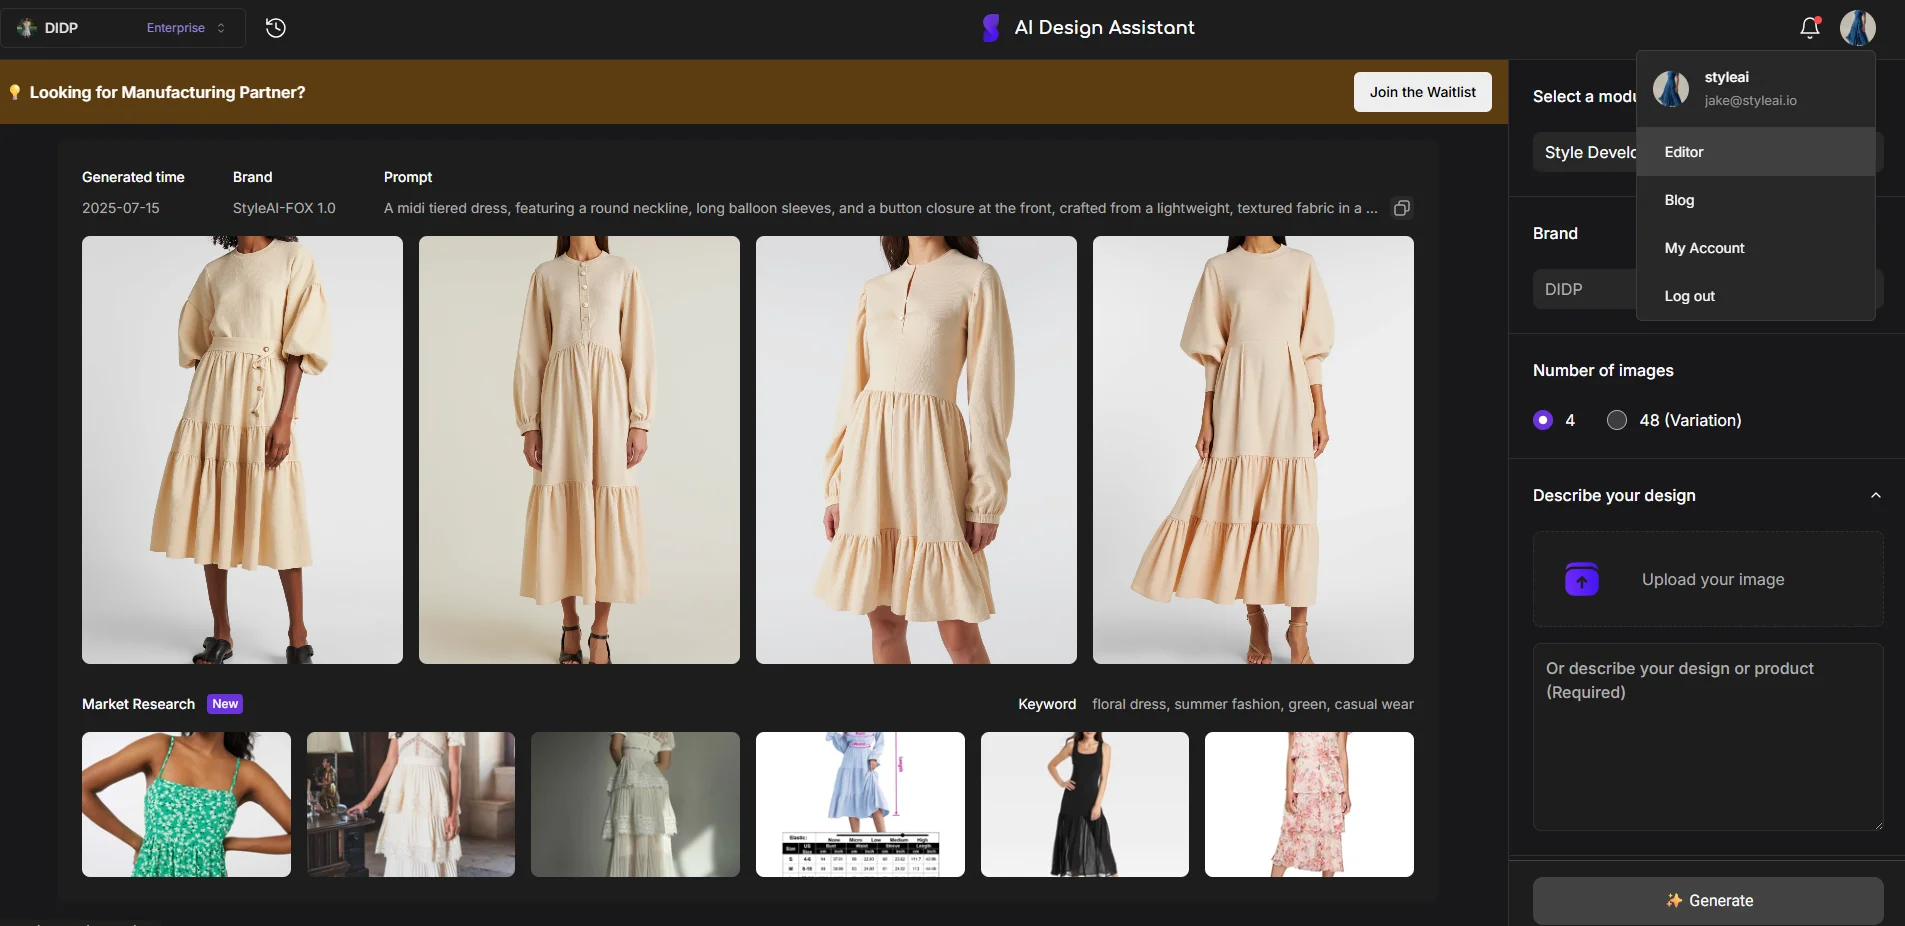Click the Join the Waitlist button
Screen dimensions: 1905x926
click(1422, 92)
